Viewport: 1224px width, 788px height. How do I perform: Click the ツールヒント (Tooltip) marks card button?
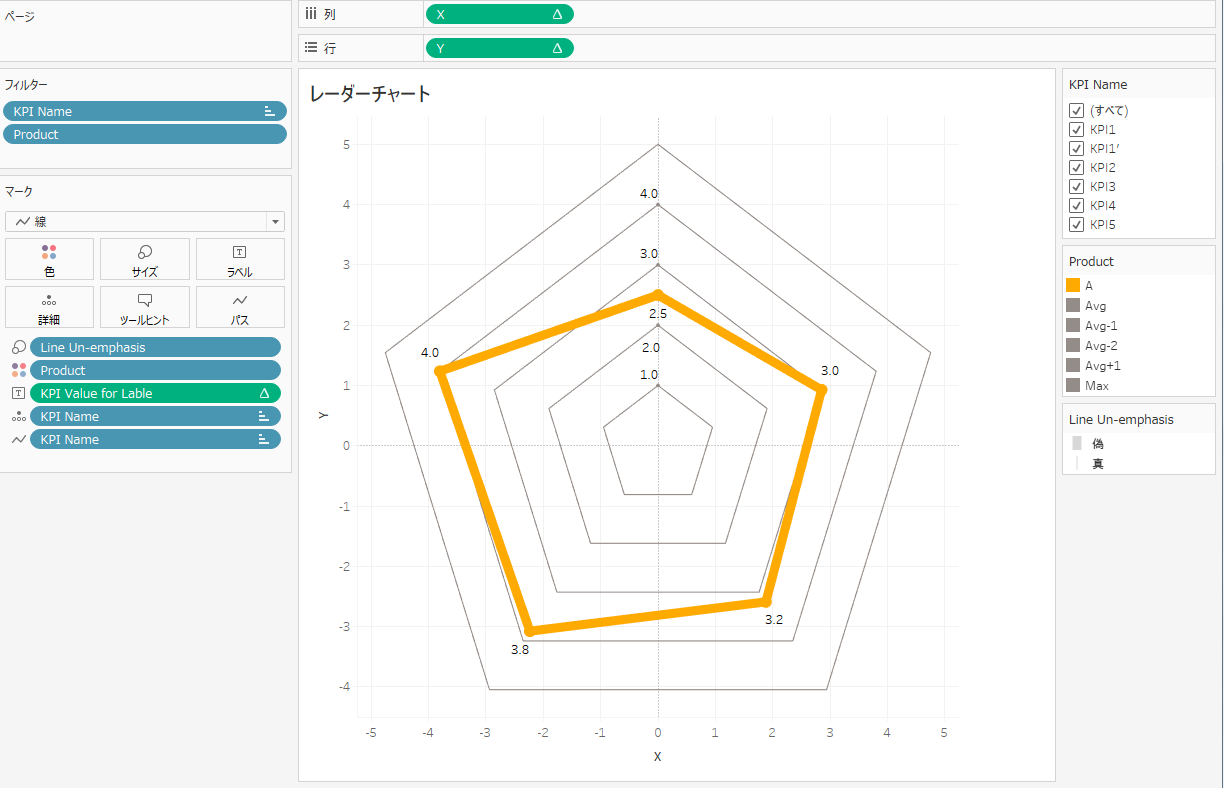(145, 307)
